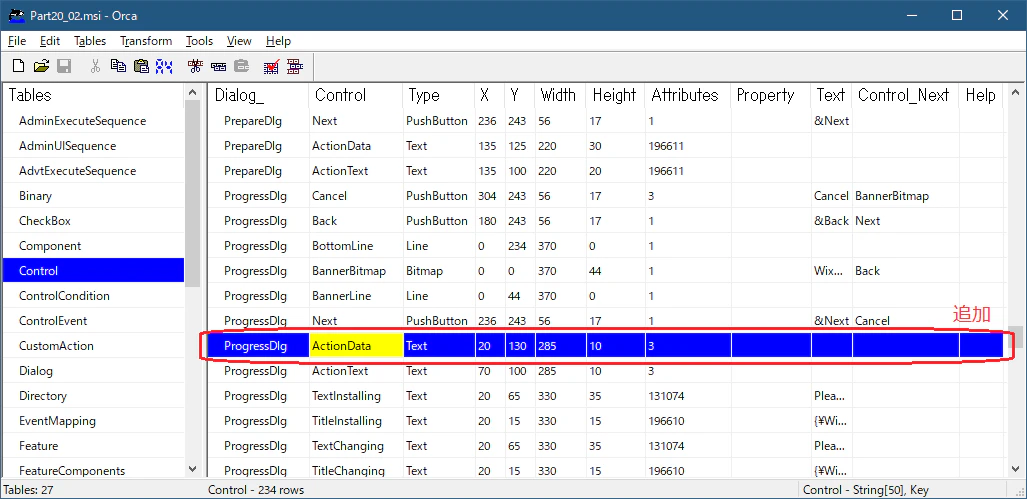The width and height of the screenshot is (1027, 499).
Task: Click the New file toolbar icon
Action: tap(19, 65)
